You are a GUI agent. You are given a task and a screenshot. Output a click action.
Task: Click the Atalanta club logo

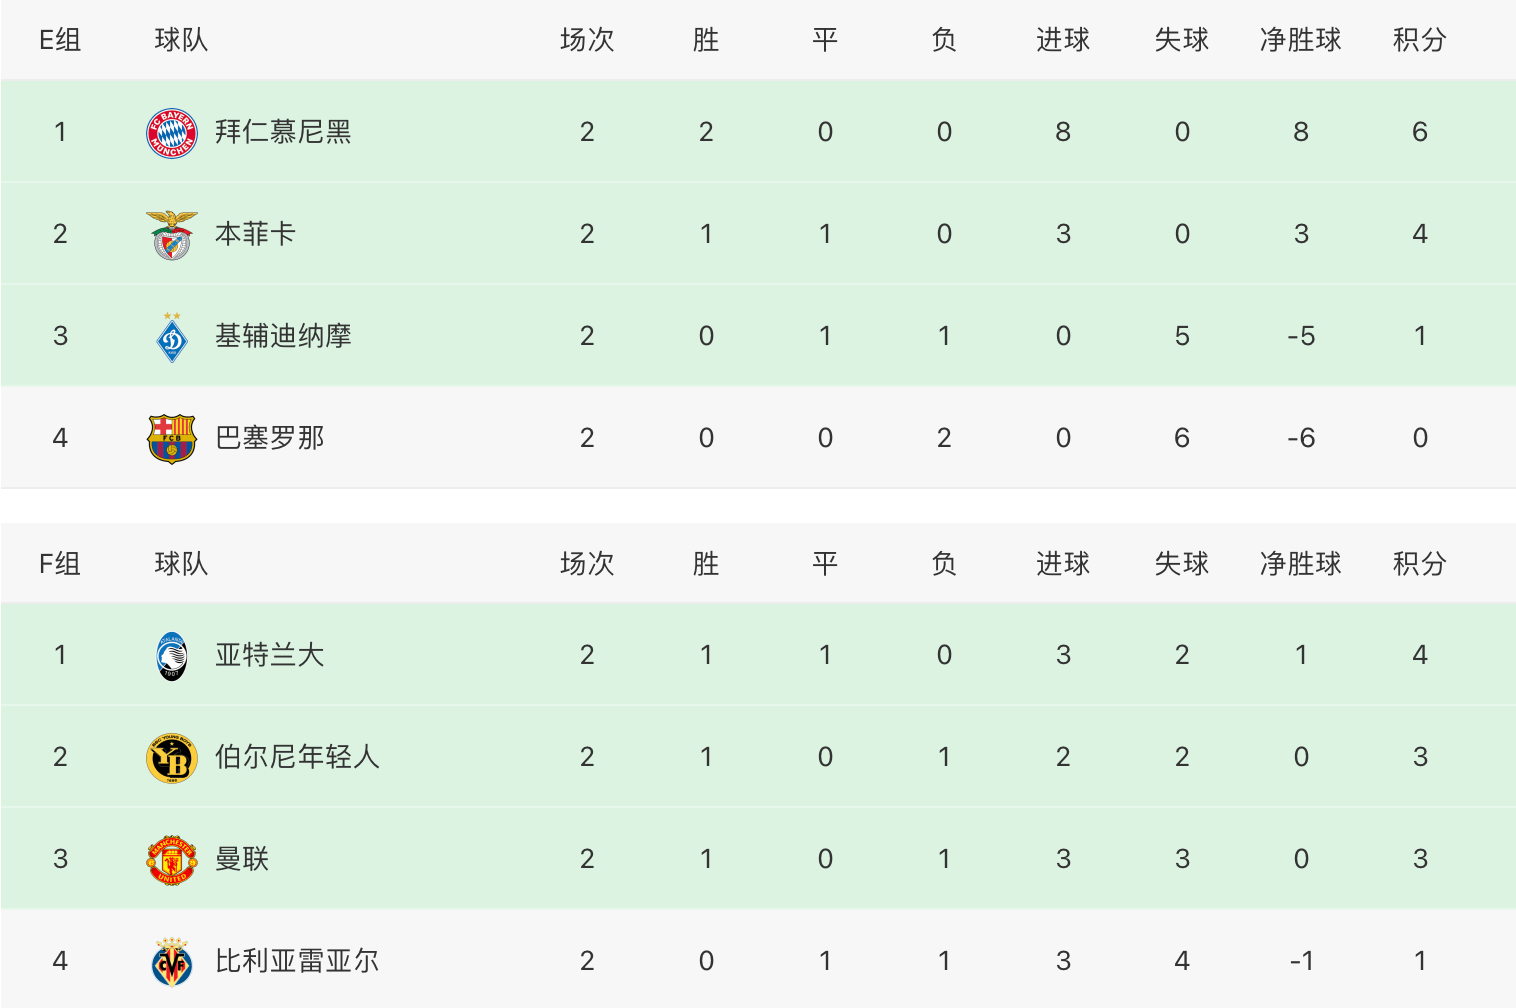(x=172, y=655)
